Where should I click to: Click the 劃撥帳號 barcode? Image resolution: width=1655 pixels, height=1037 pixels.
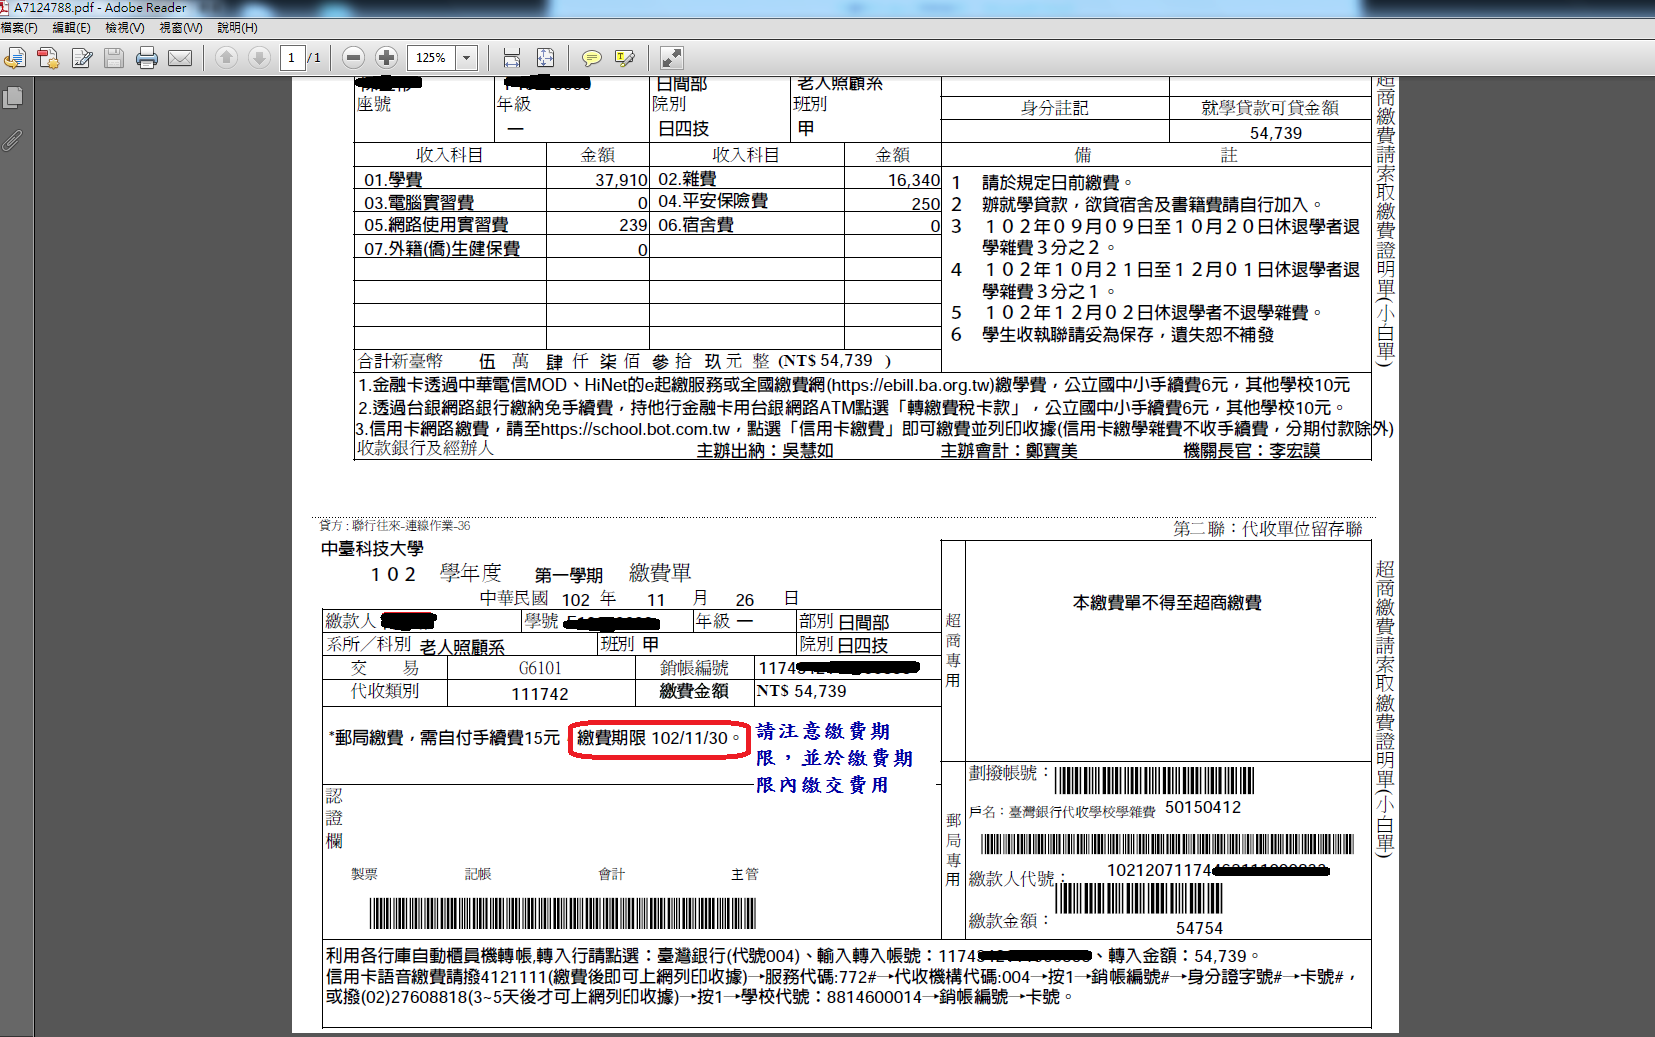pos(1154,780)
